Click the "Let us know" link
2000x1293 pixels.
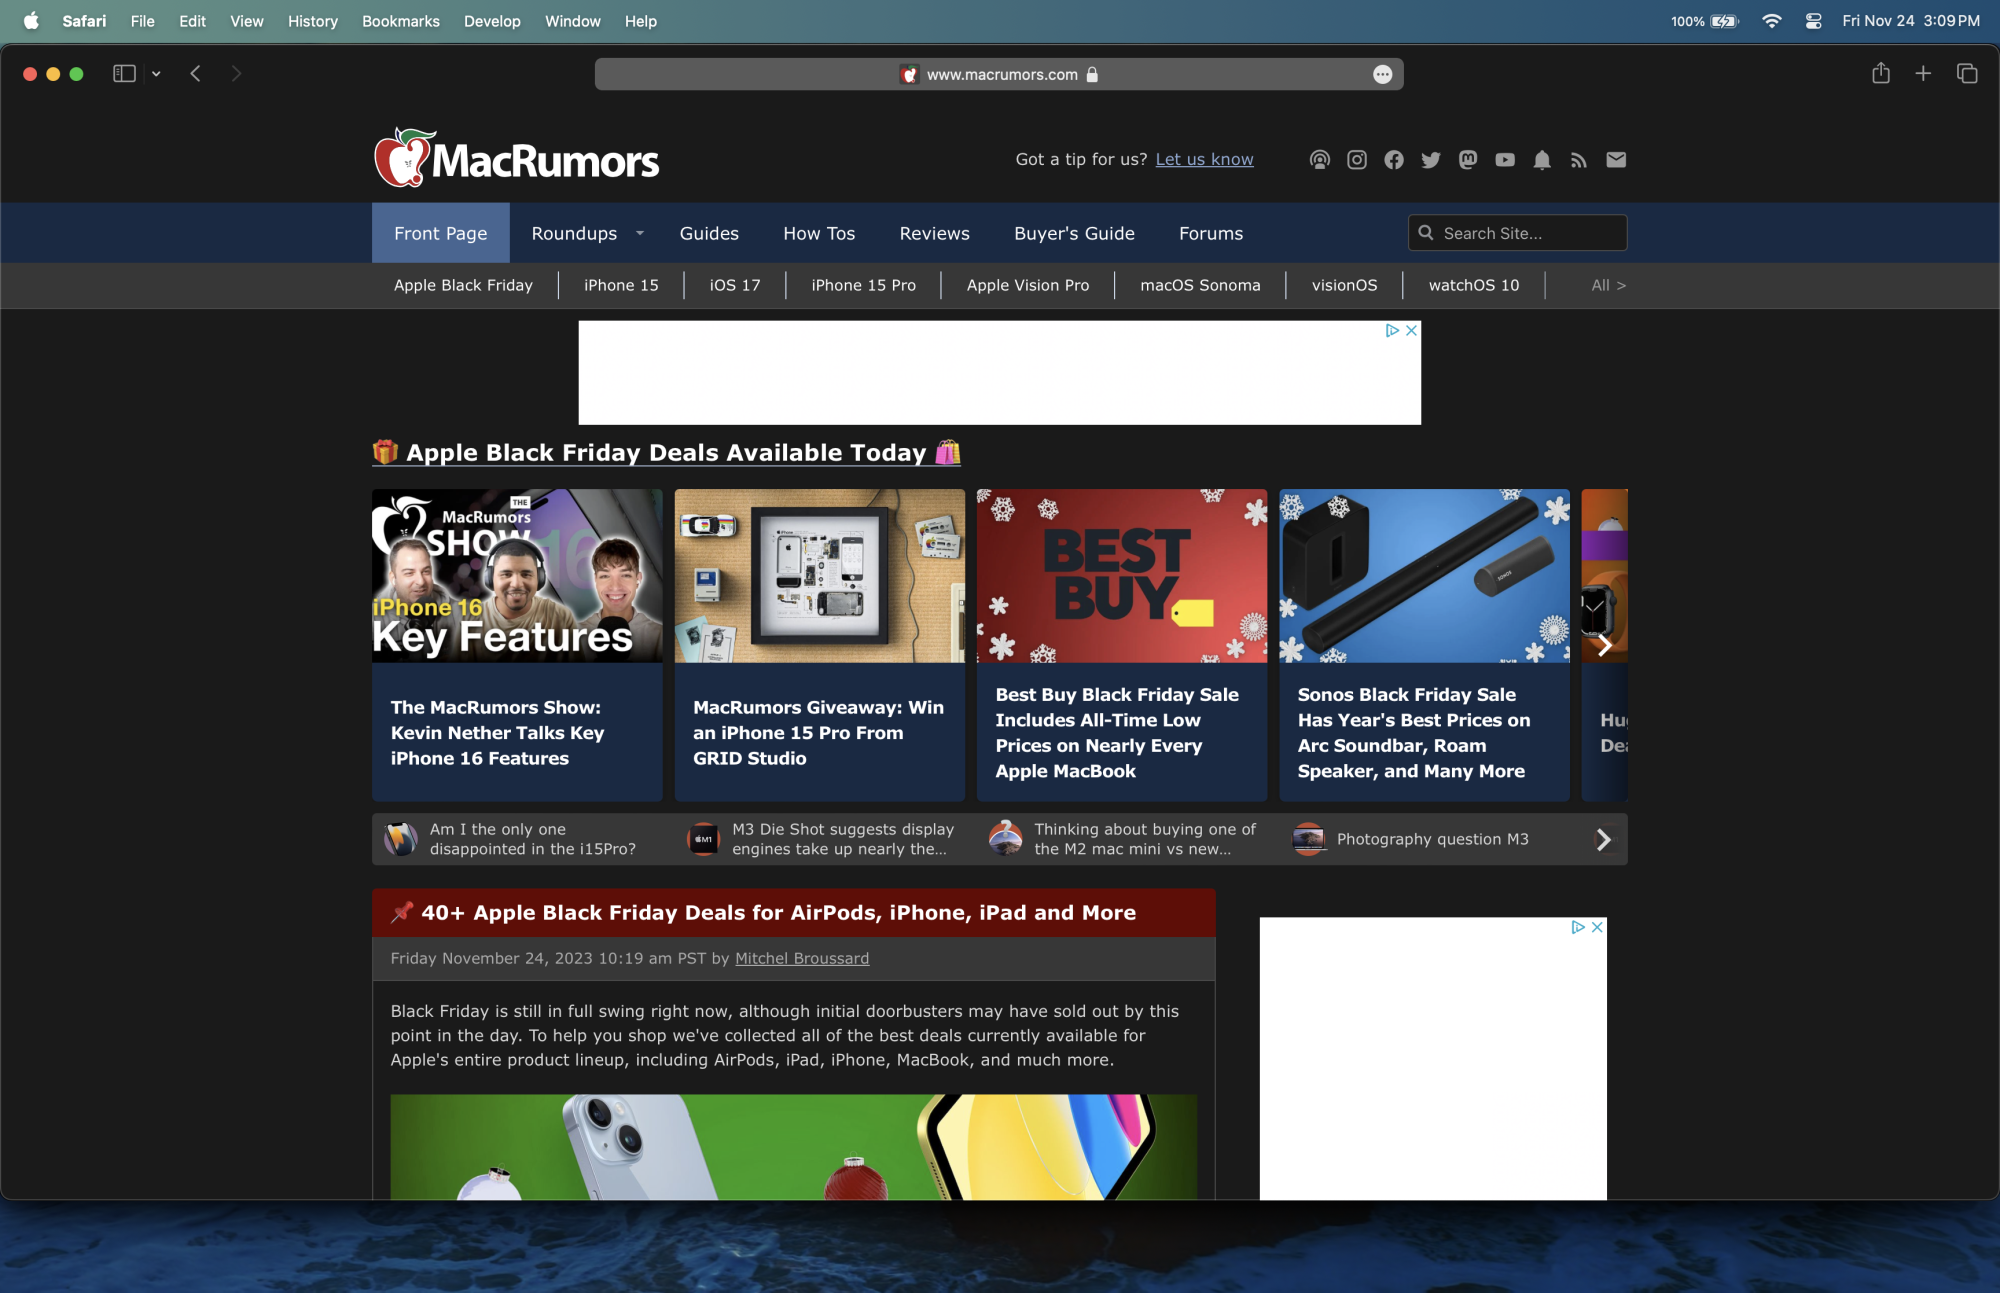coord(1204,159)
